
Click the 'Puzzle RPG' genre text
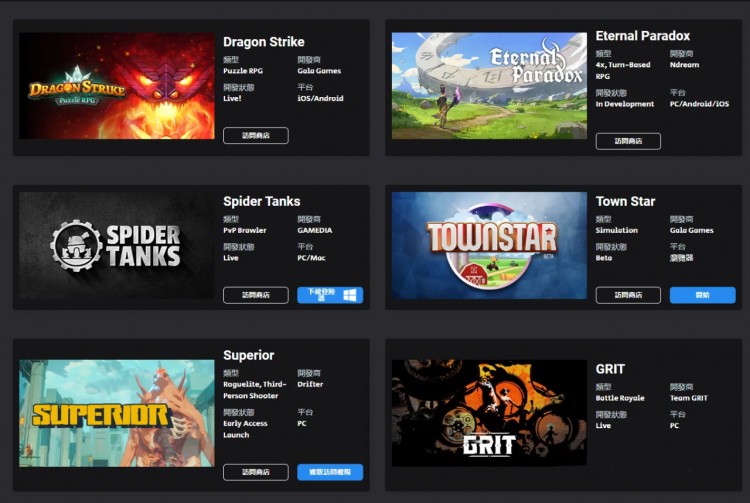tap(243, 71)
